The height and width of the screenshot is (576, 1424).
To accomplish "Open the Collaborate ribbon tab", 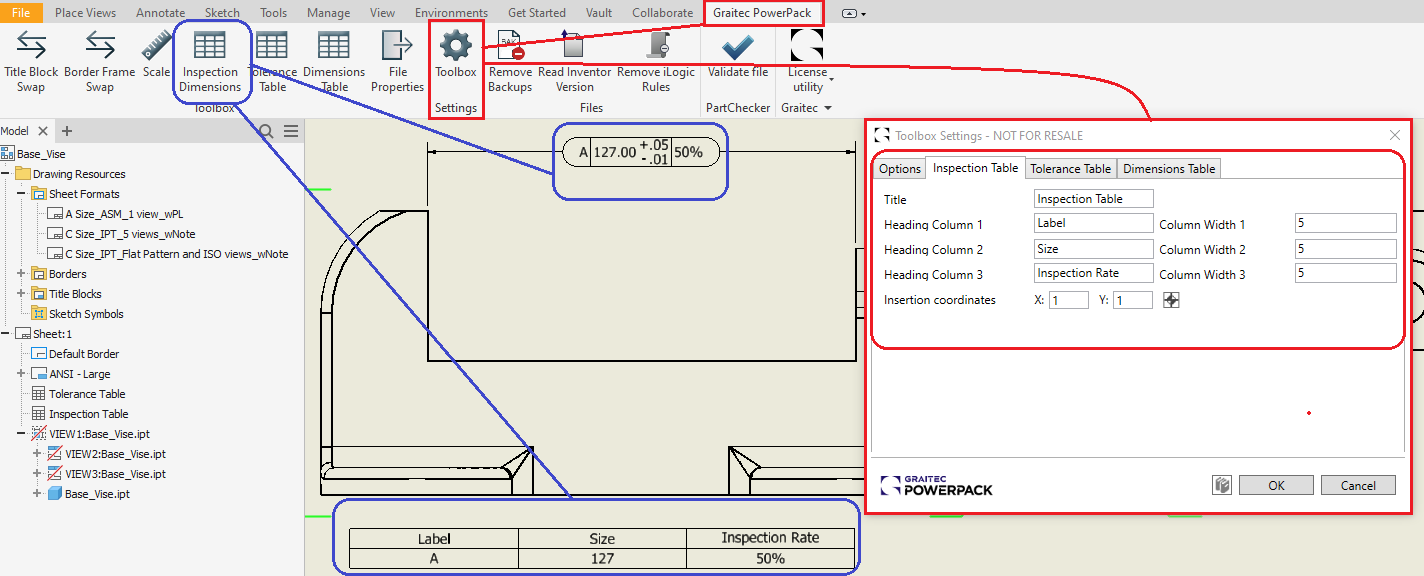I will click(x=662, y=13).
